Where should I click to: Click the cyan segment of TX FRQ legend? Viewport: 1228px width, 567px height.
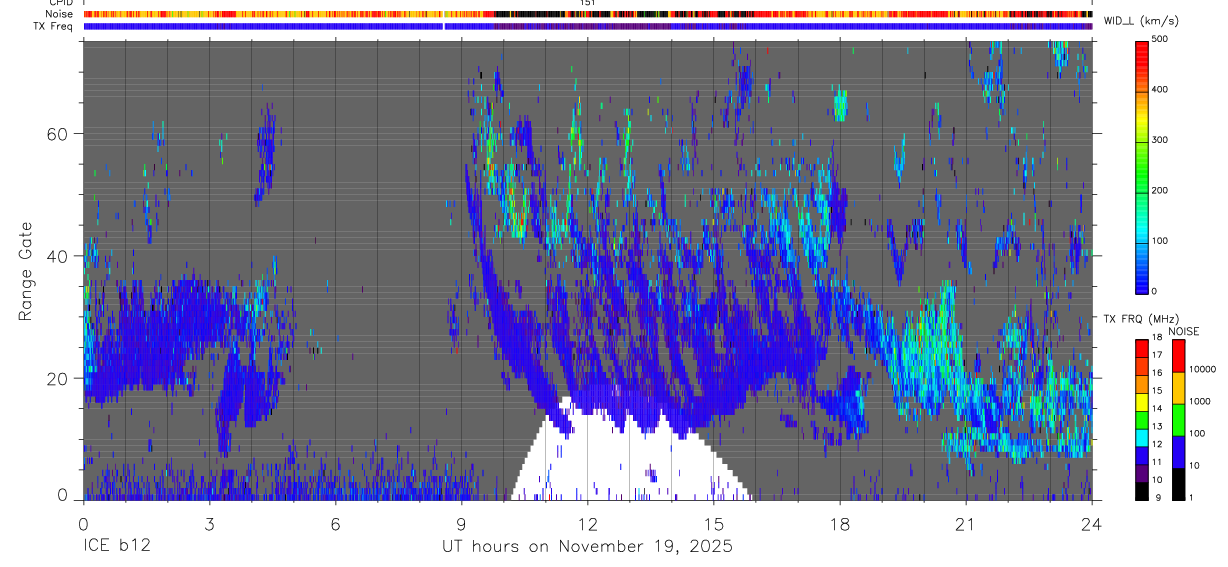1142,437
